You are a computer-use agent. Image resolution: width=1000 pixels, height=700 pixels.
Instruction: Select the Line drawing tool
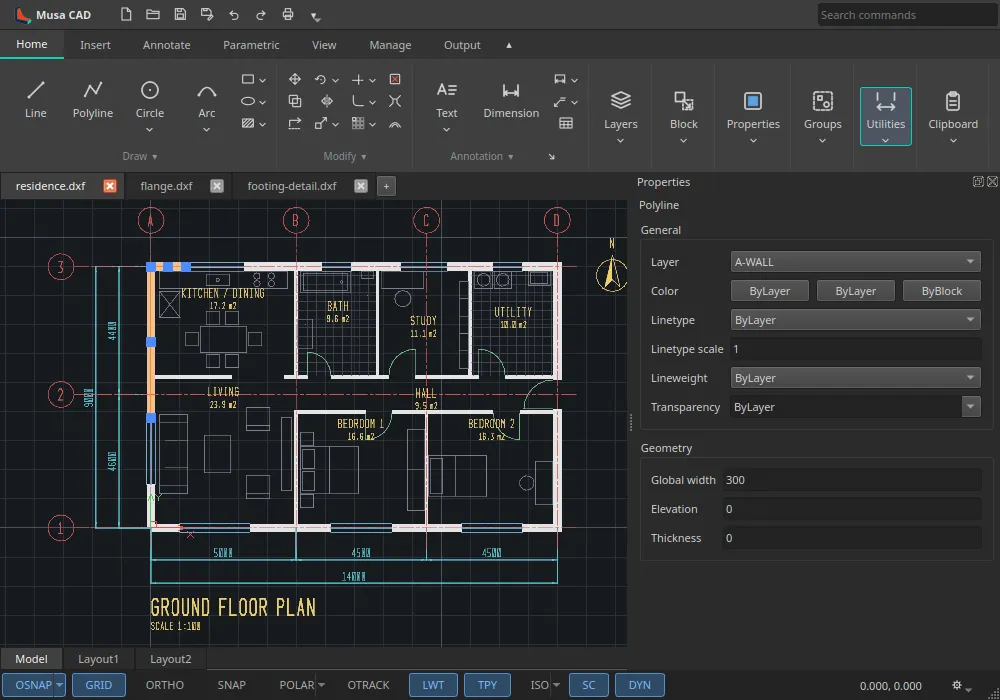point(36,100)
